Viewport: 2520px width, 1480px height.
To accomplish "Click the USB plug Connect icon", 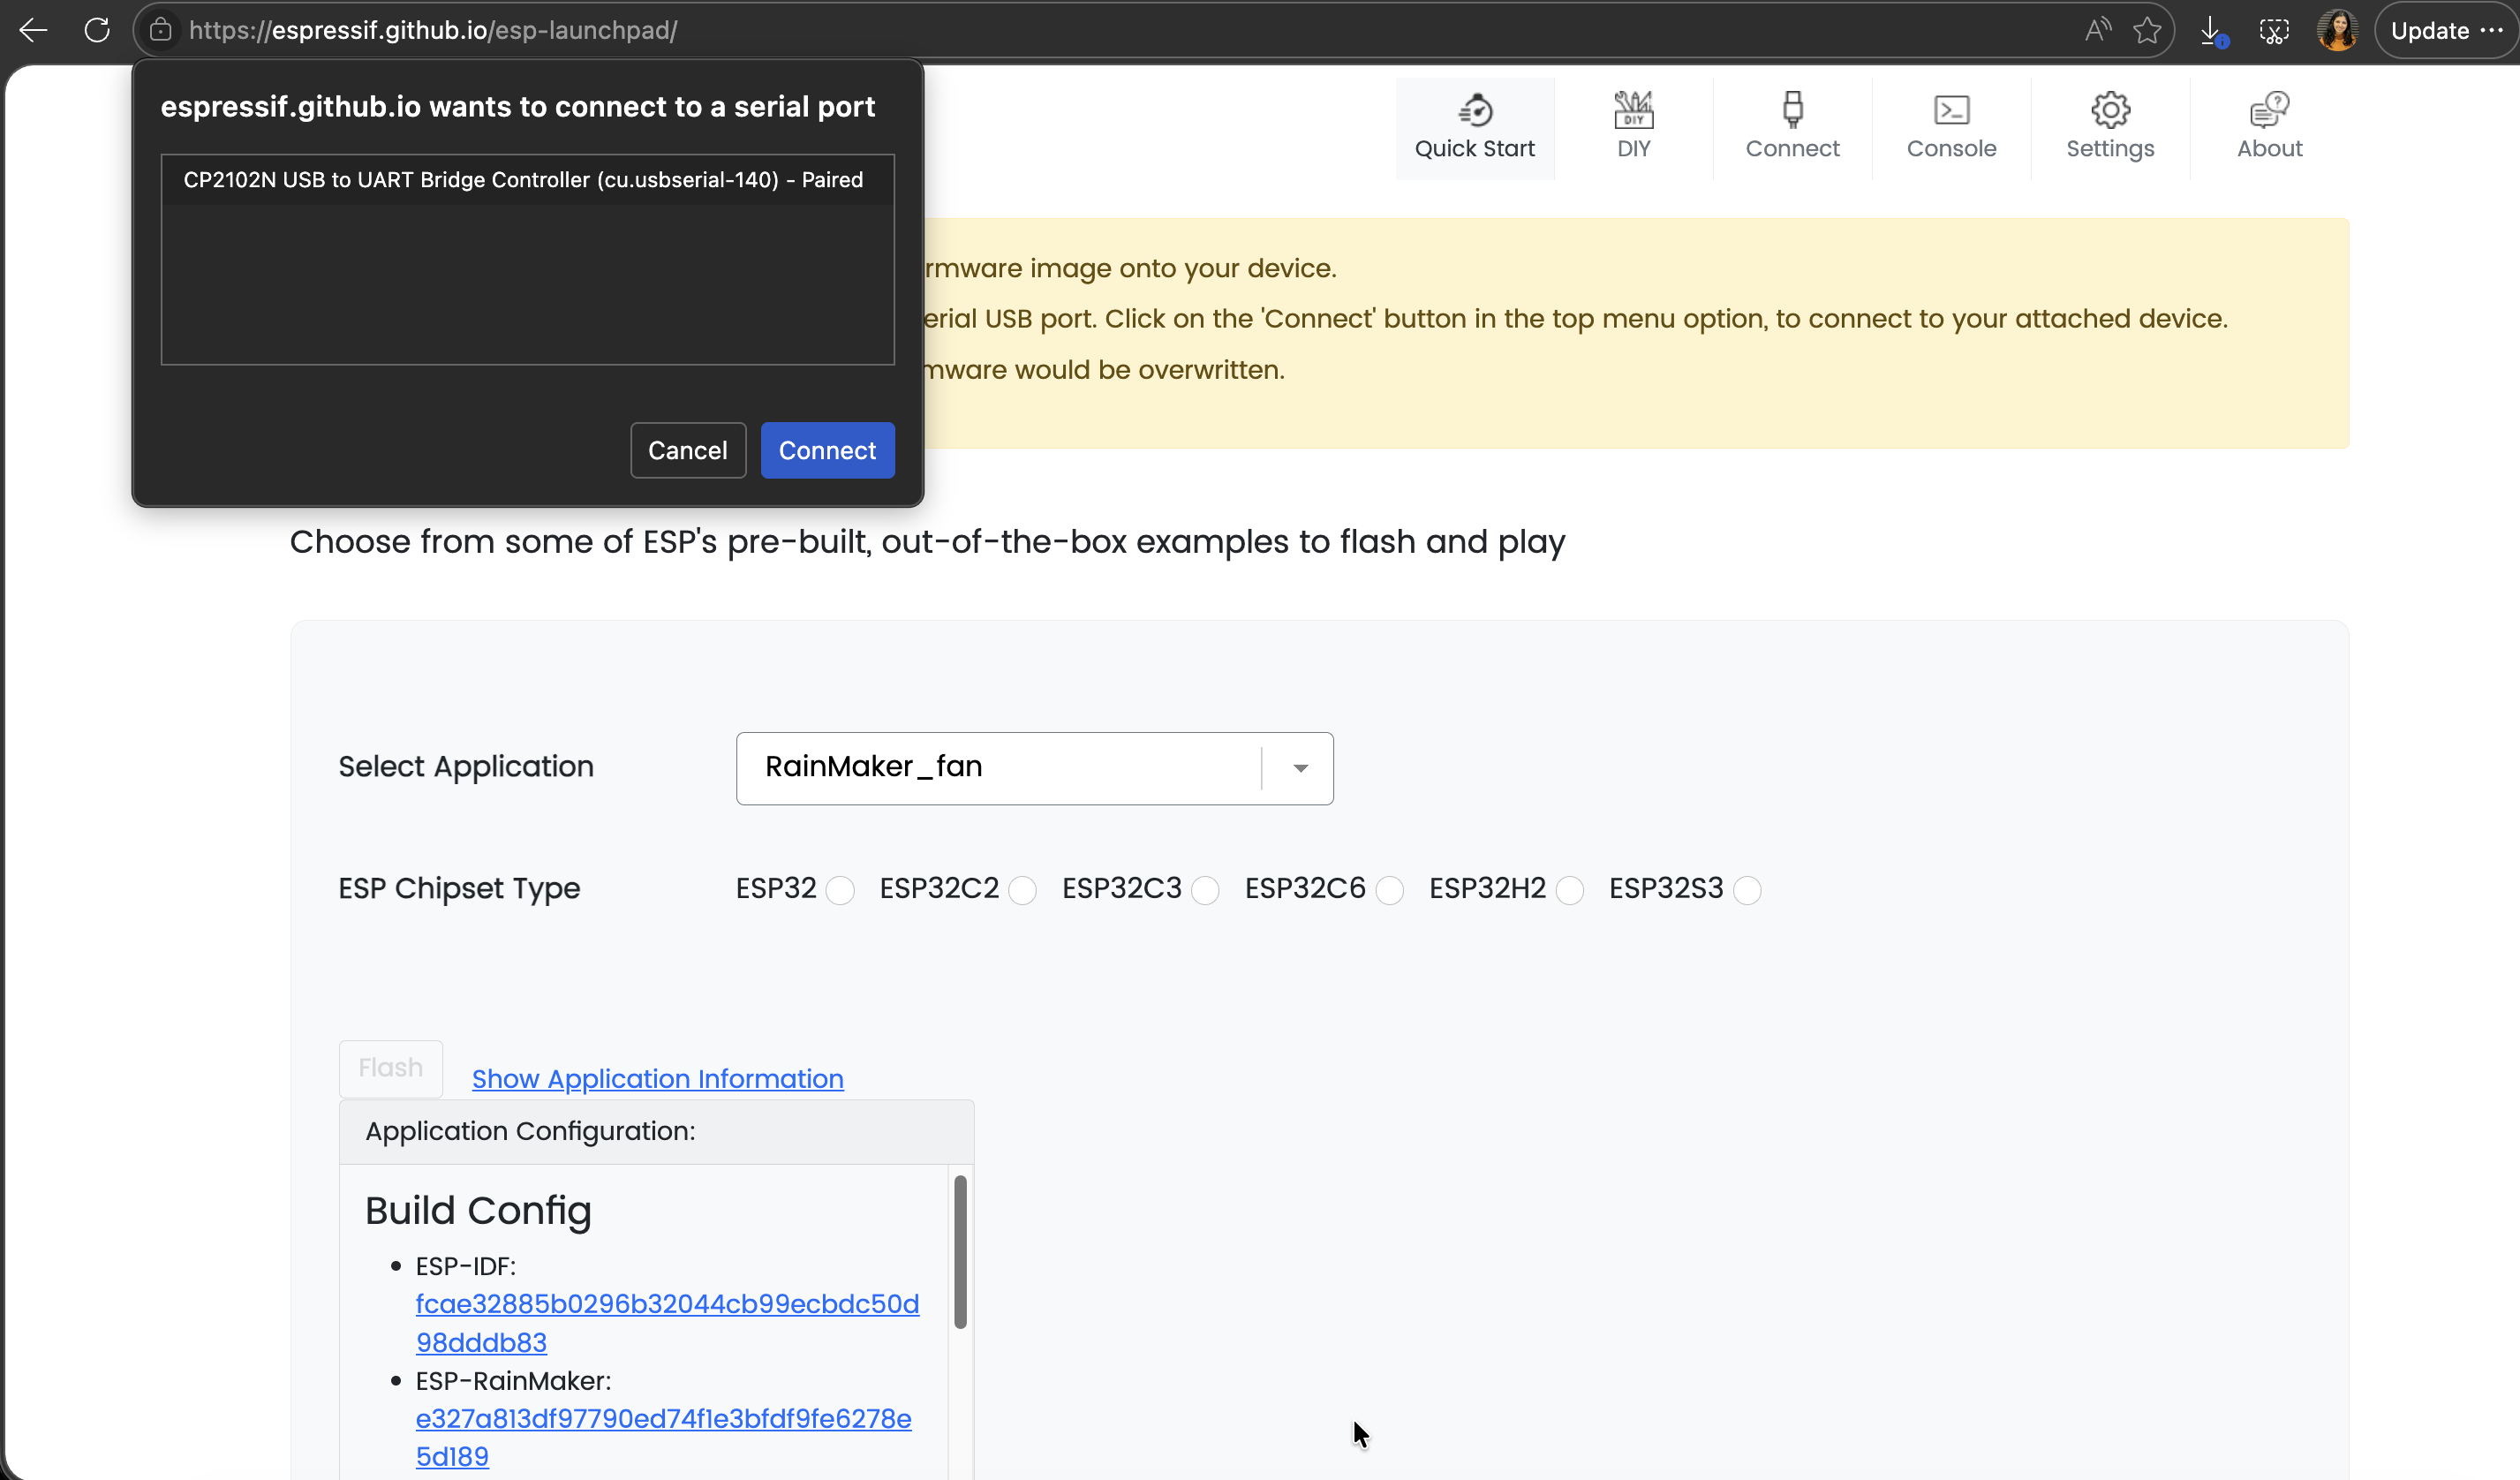I will pyautogui.click(x=1792, y=110).
